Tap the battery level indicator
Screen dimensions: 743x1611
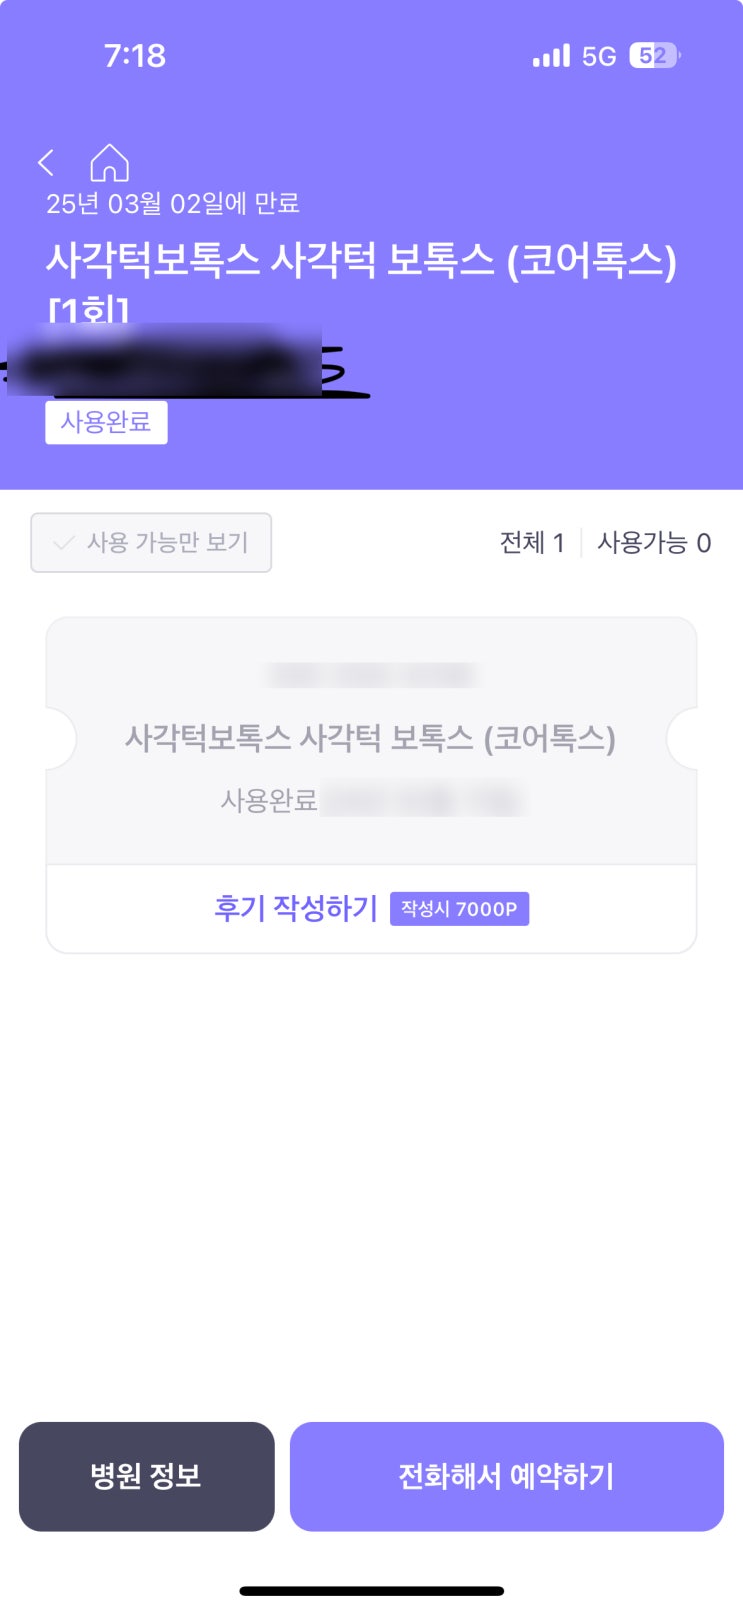[x=654, y=56]
